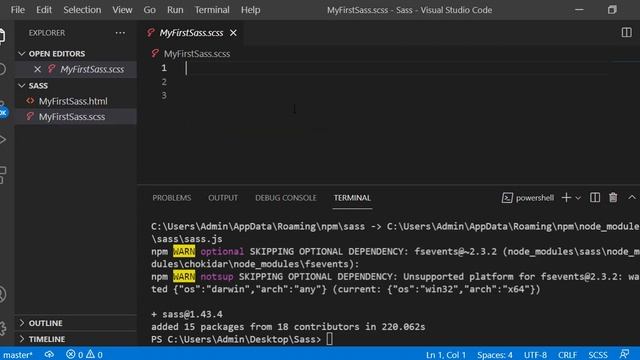
Task: Open the feedback icon in status bar
Action: (x=624, y=354)
